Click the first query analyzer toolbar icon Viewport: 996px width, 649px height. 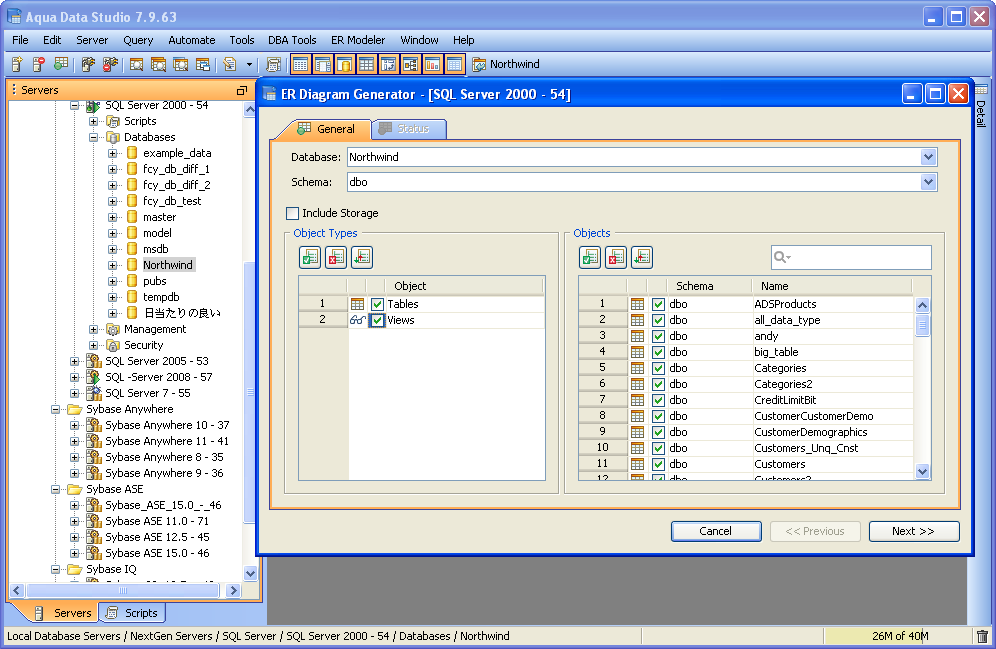[x=136, y=64]
